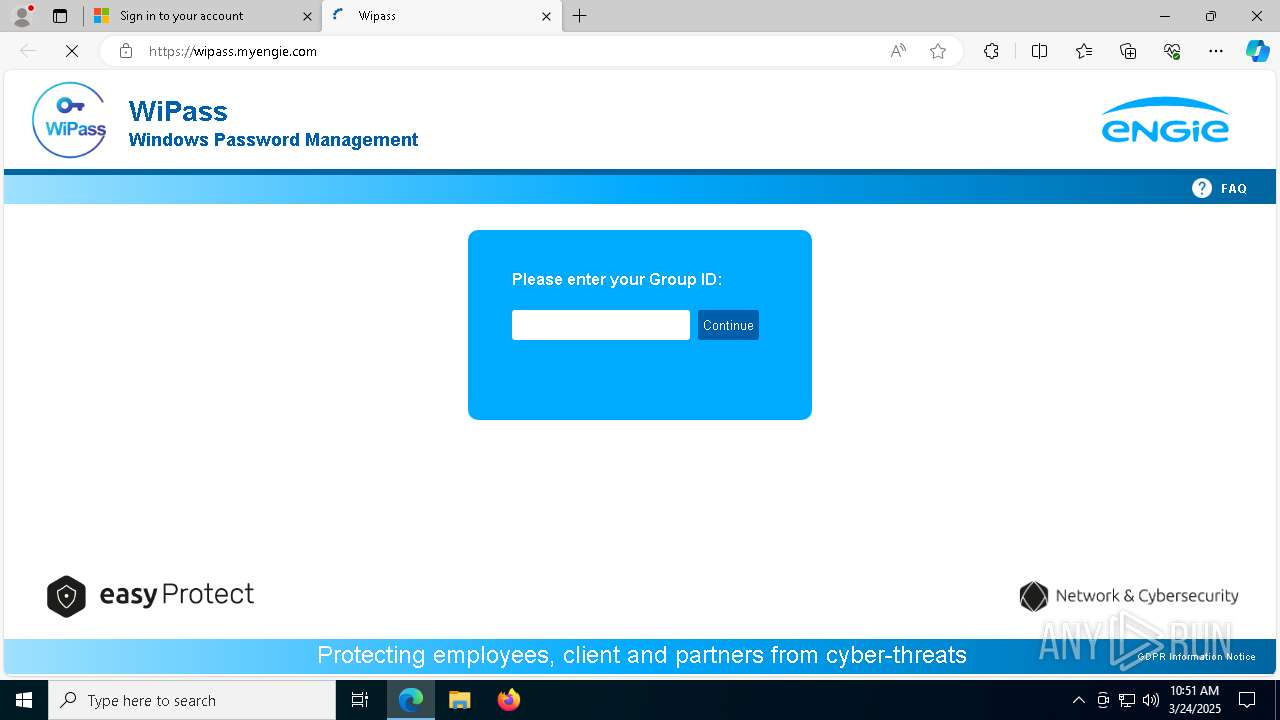Toggle Split screen view
Screen dimensions: 1280x720
pyautogui.click(x=1039, y=51)
